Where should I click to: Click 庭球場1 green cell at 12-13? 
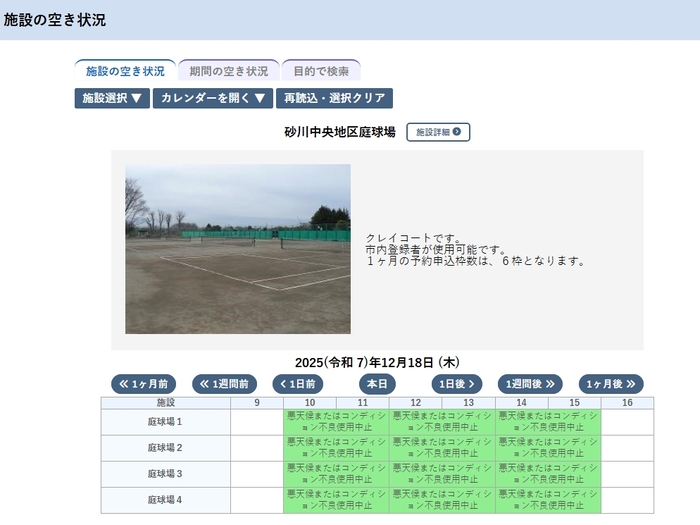(442, 422)
